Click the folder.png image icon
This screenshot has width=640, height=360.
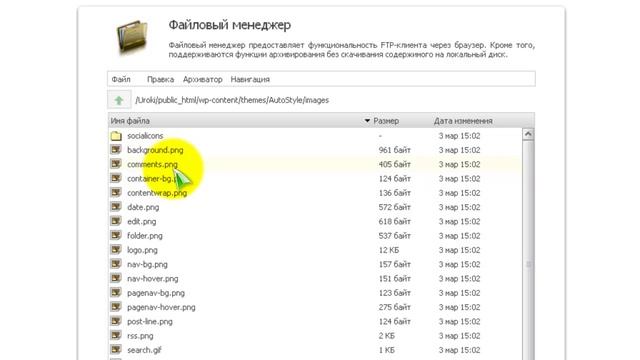click(116, 236)
